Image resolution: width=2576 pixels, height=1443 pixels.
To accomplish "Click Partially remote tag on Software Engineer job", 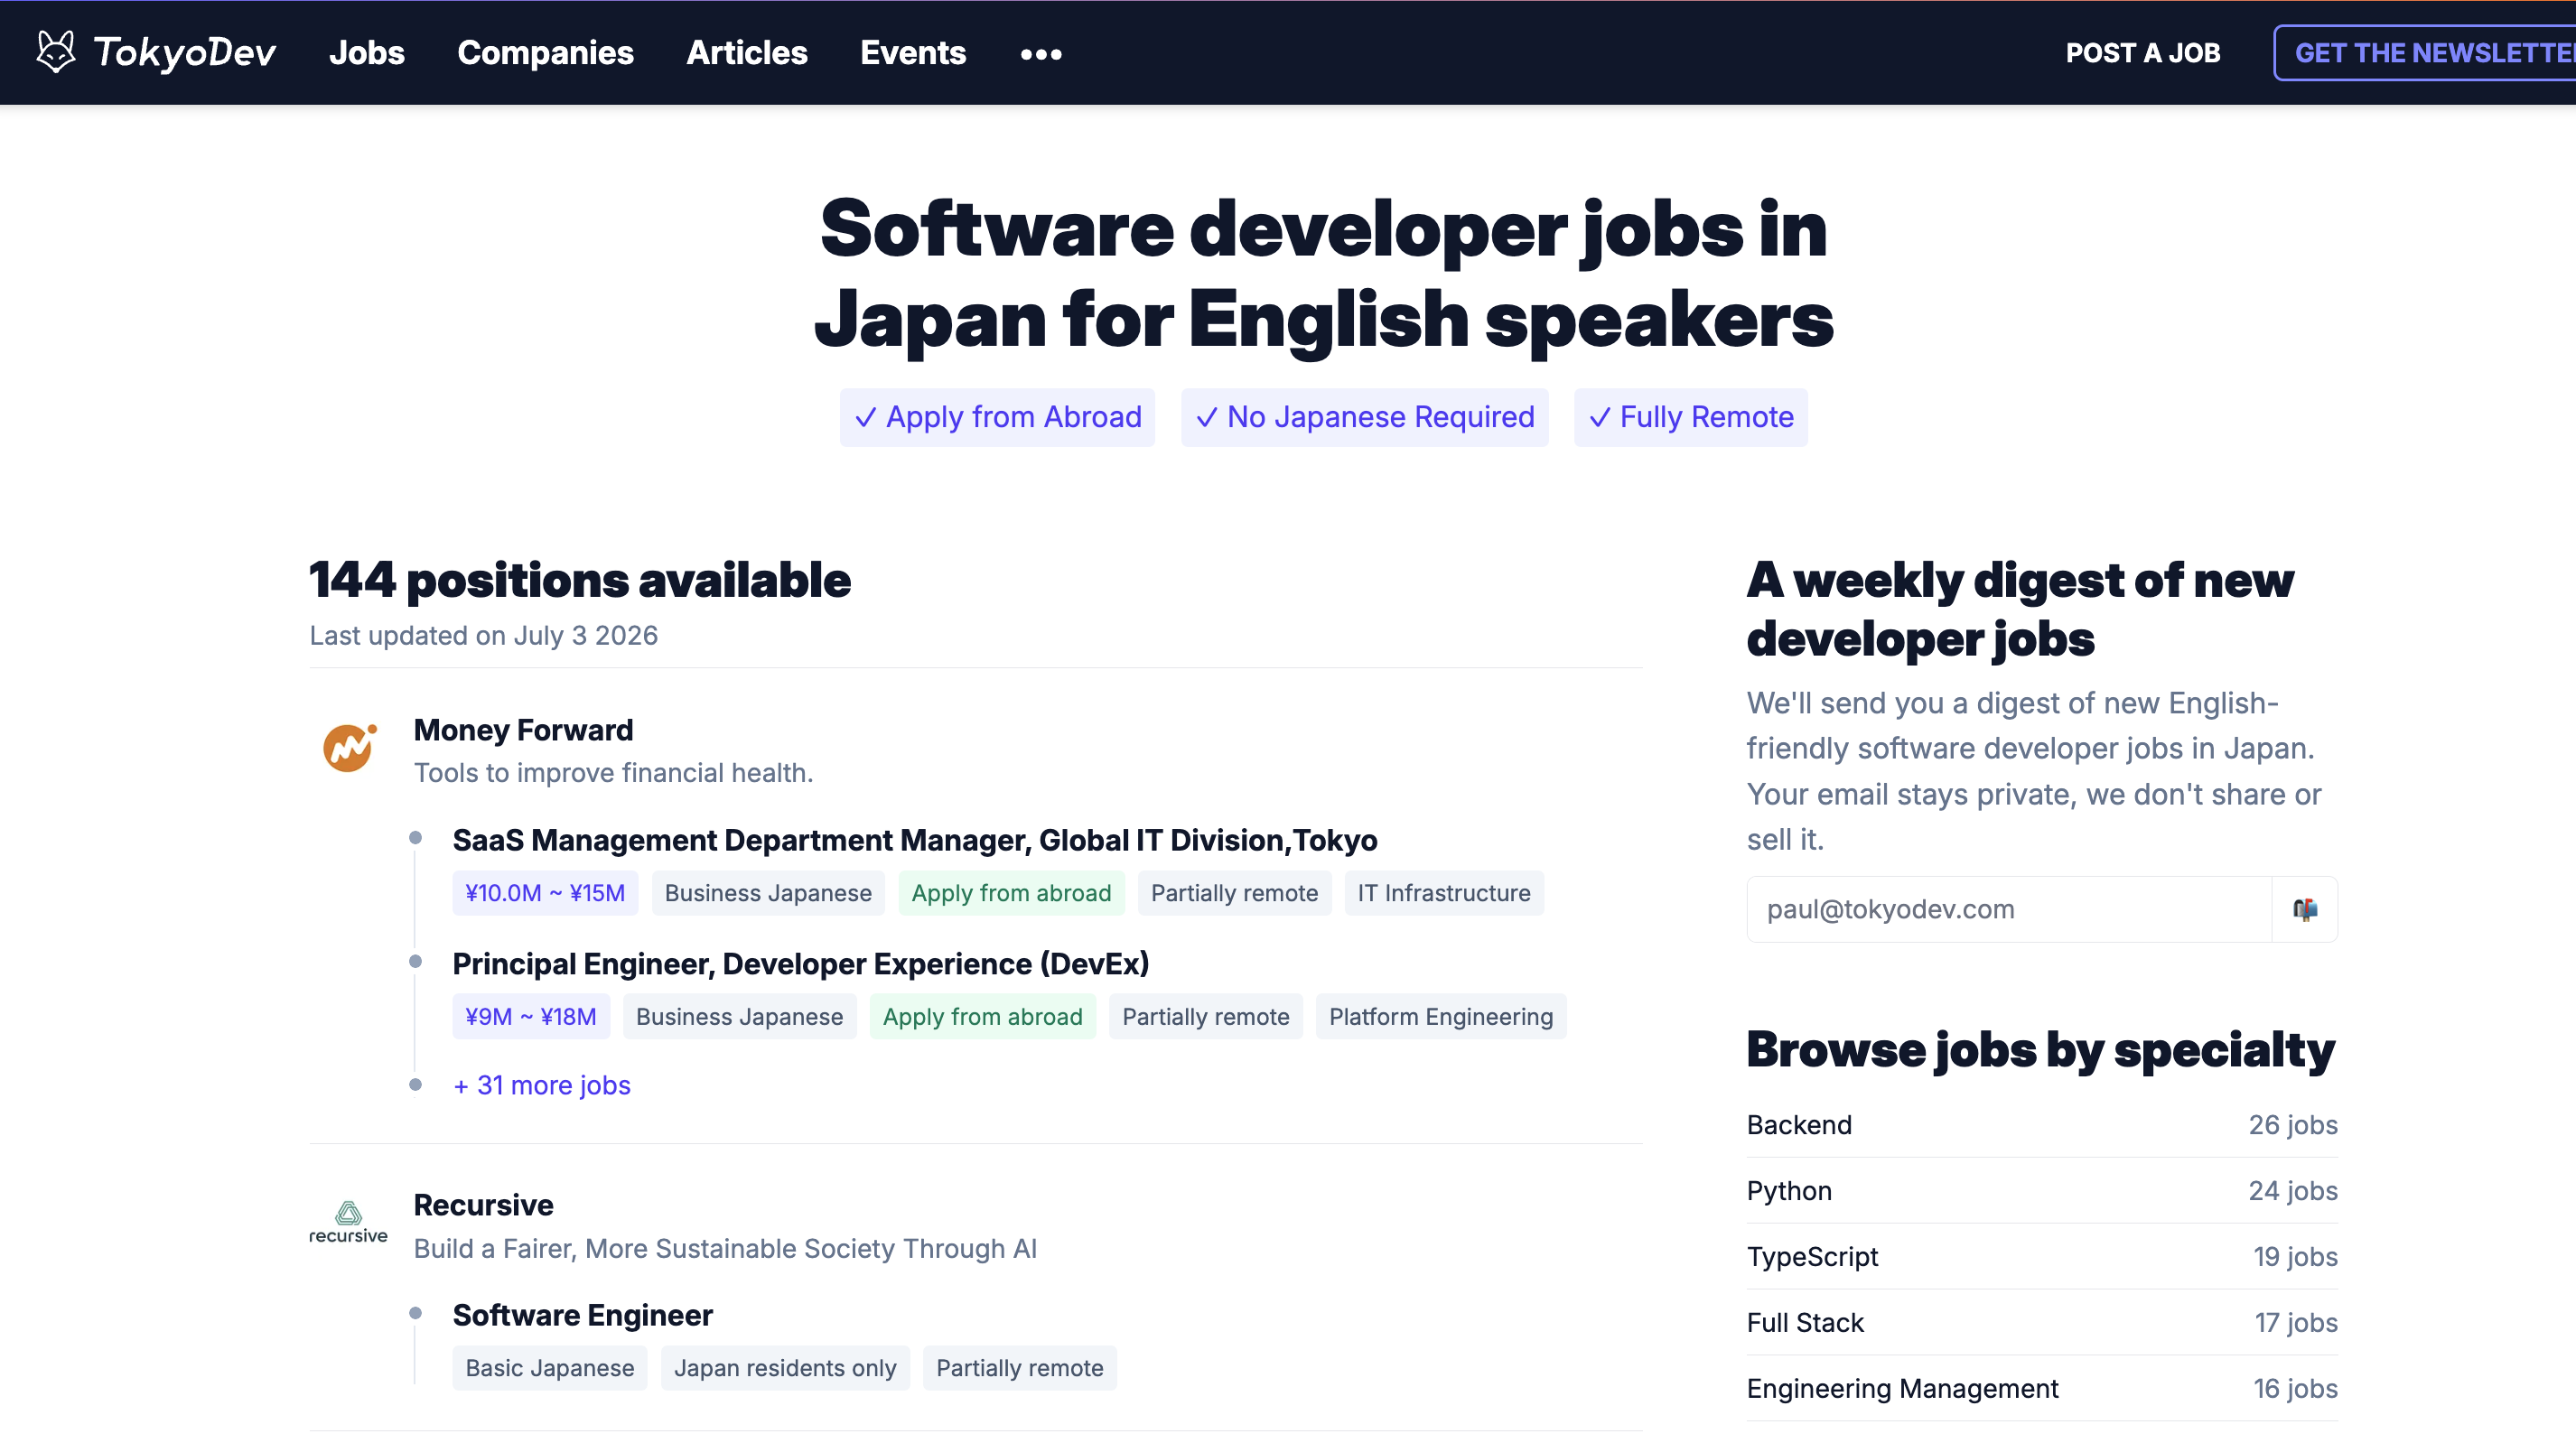I will pyautogui.click(x=1019, y=1368).
